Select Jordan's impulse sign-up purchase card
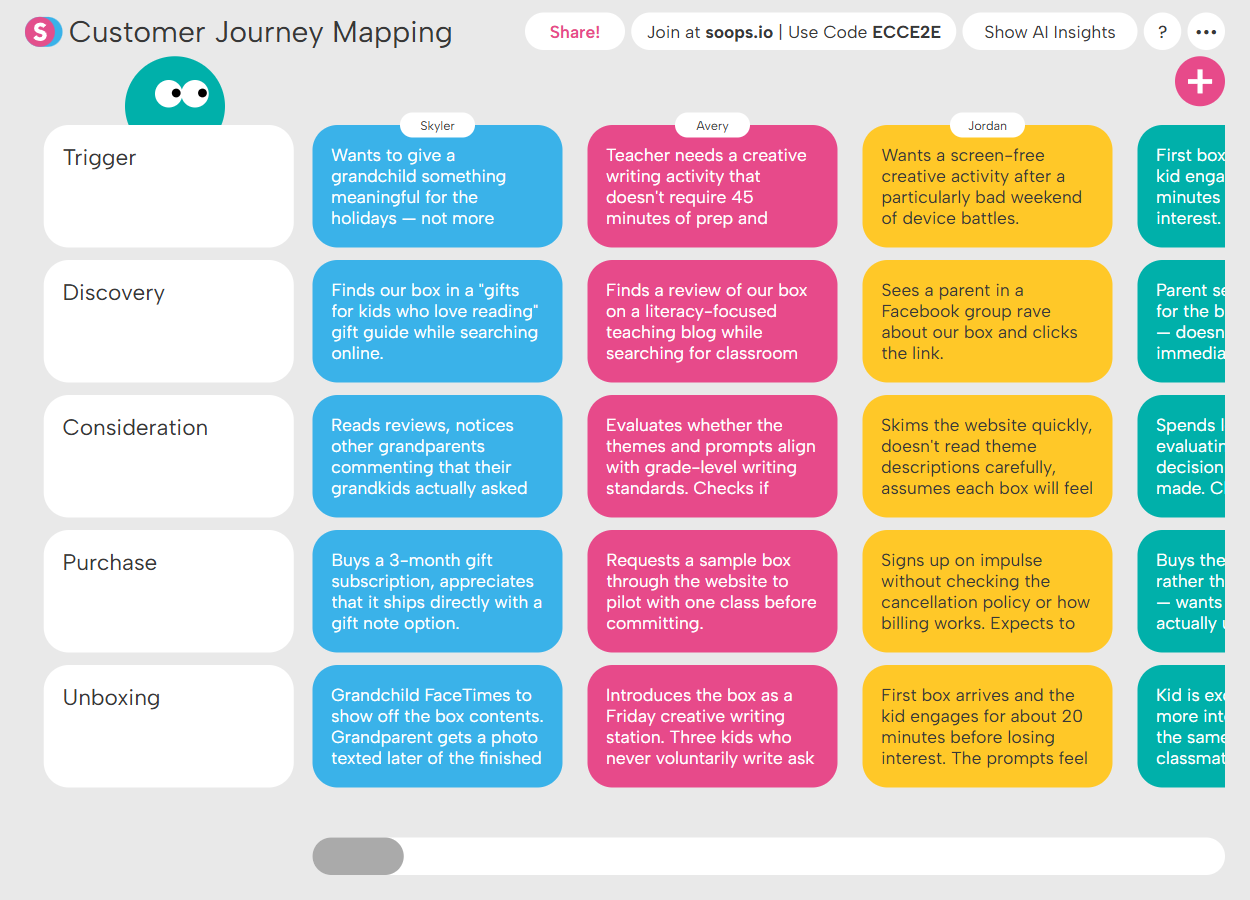 (987, 591)
